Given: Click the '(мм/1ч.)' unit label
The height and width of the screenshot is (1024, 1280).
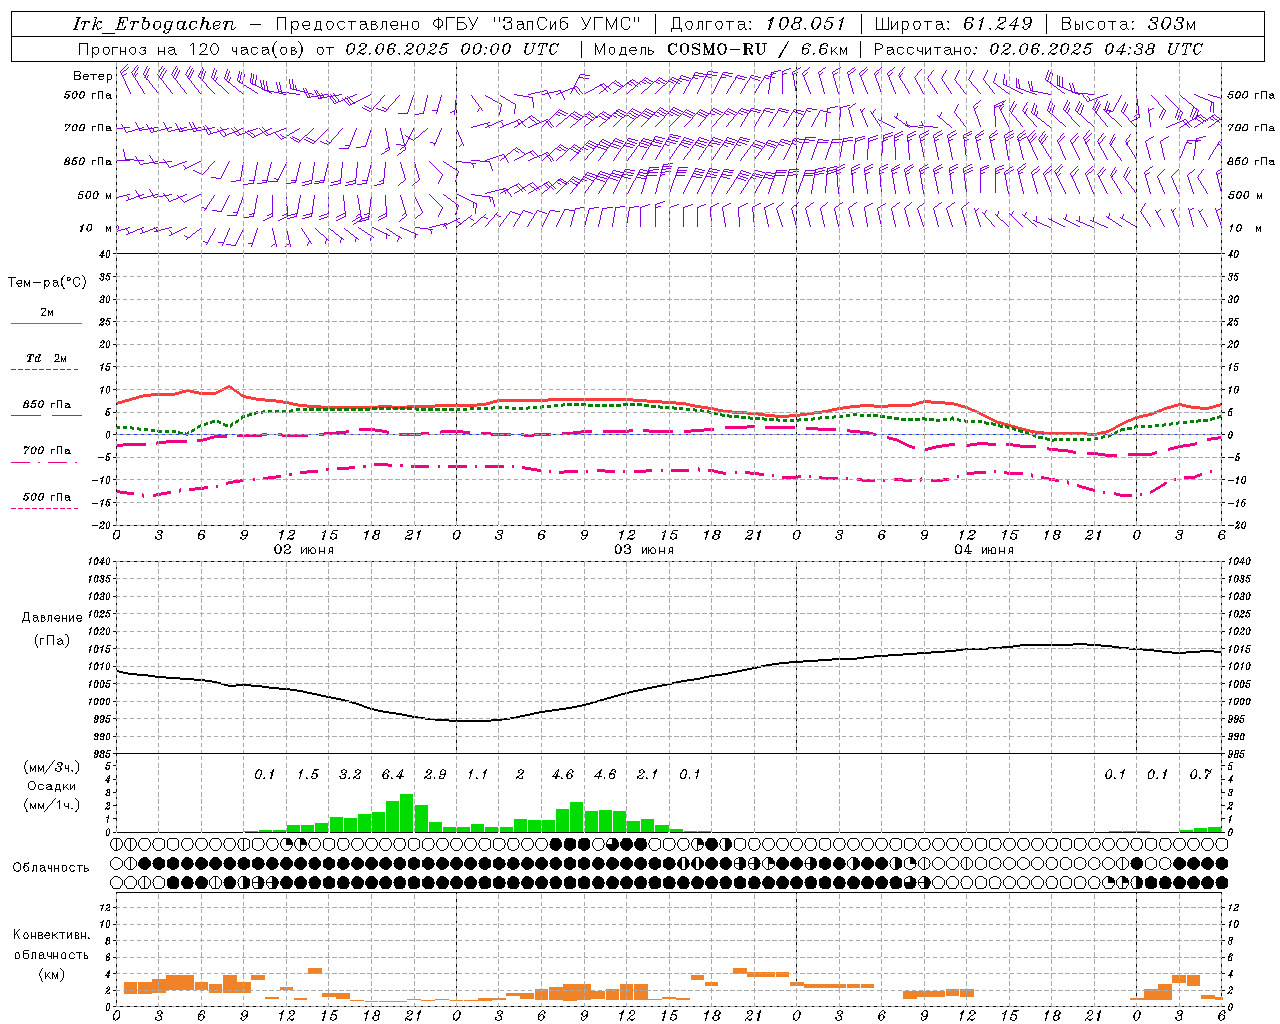Looking at the screenshot, I should pyautogui.click(x=51, y=805).
